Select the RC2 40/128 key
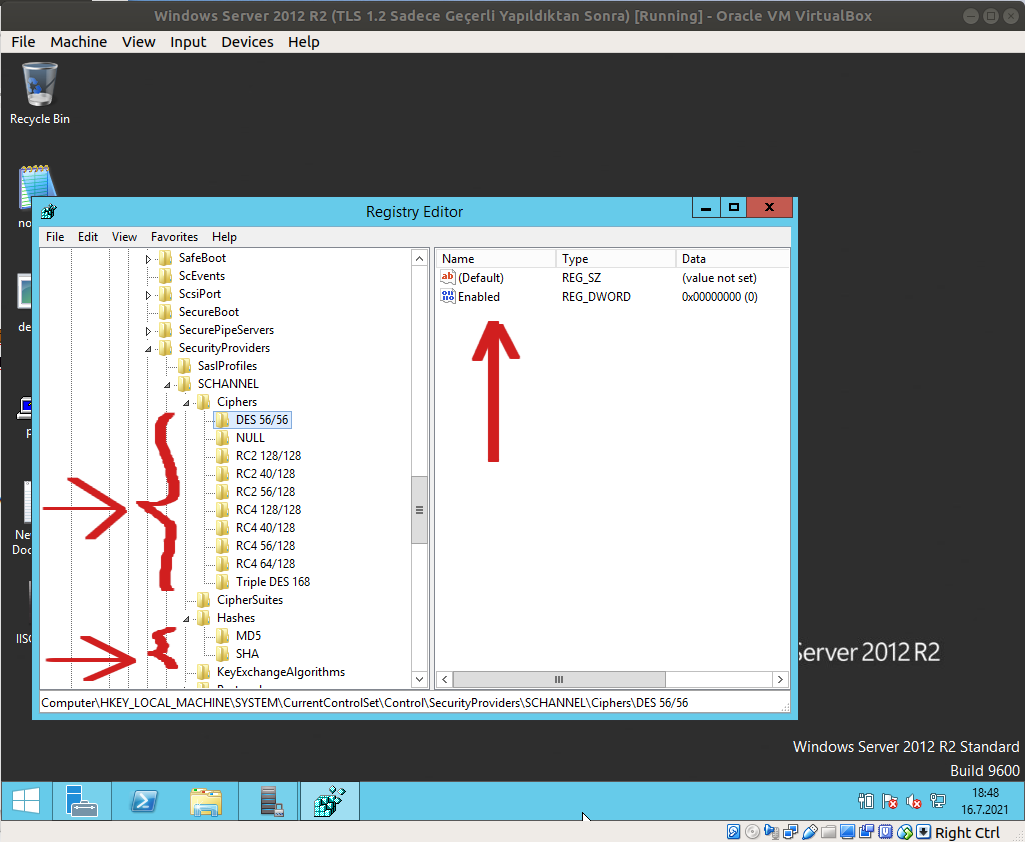The height and width of the screenshot is (842, 1025). [265, 474]
